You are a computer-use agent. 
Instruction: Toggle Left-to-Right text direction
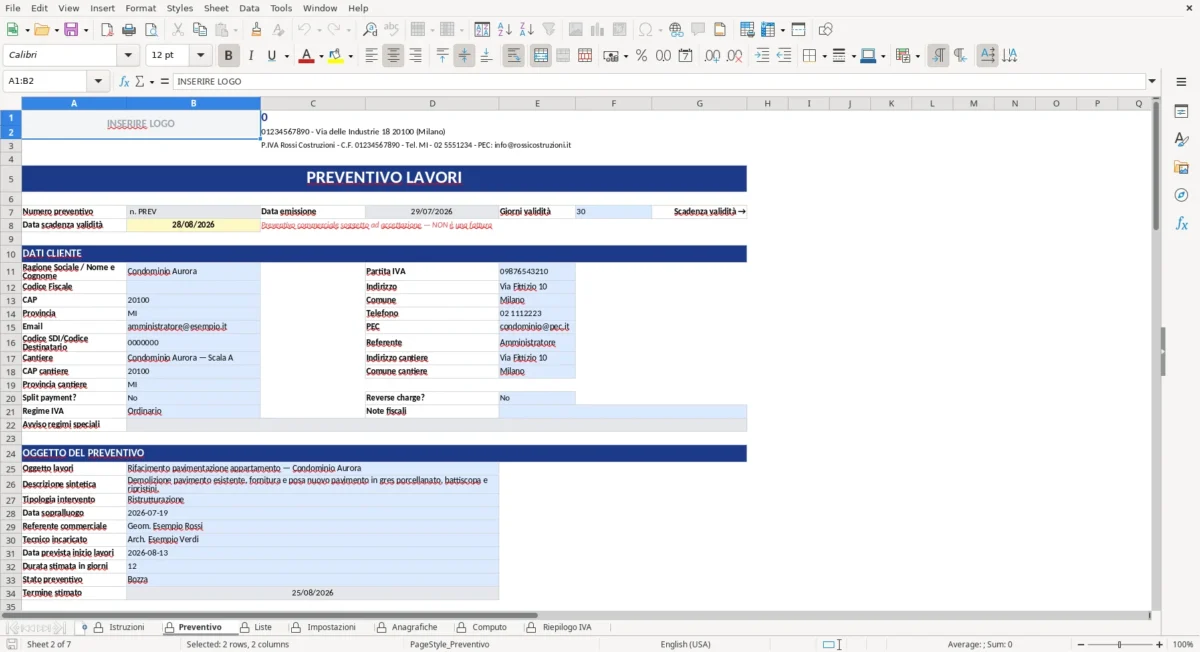[x=938, y=56]
